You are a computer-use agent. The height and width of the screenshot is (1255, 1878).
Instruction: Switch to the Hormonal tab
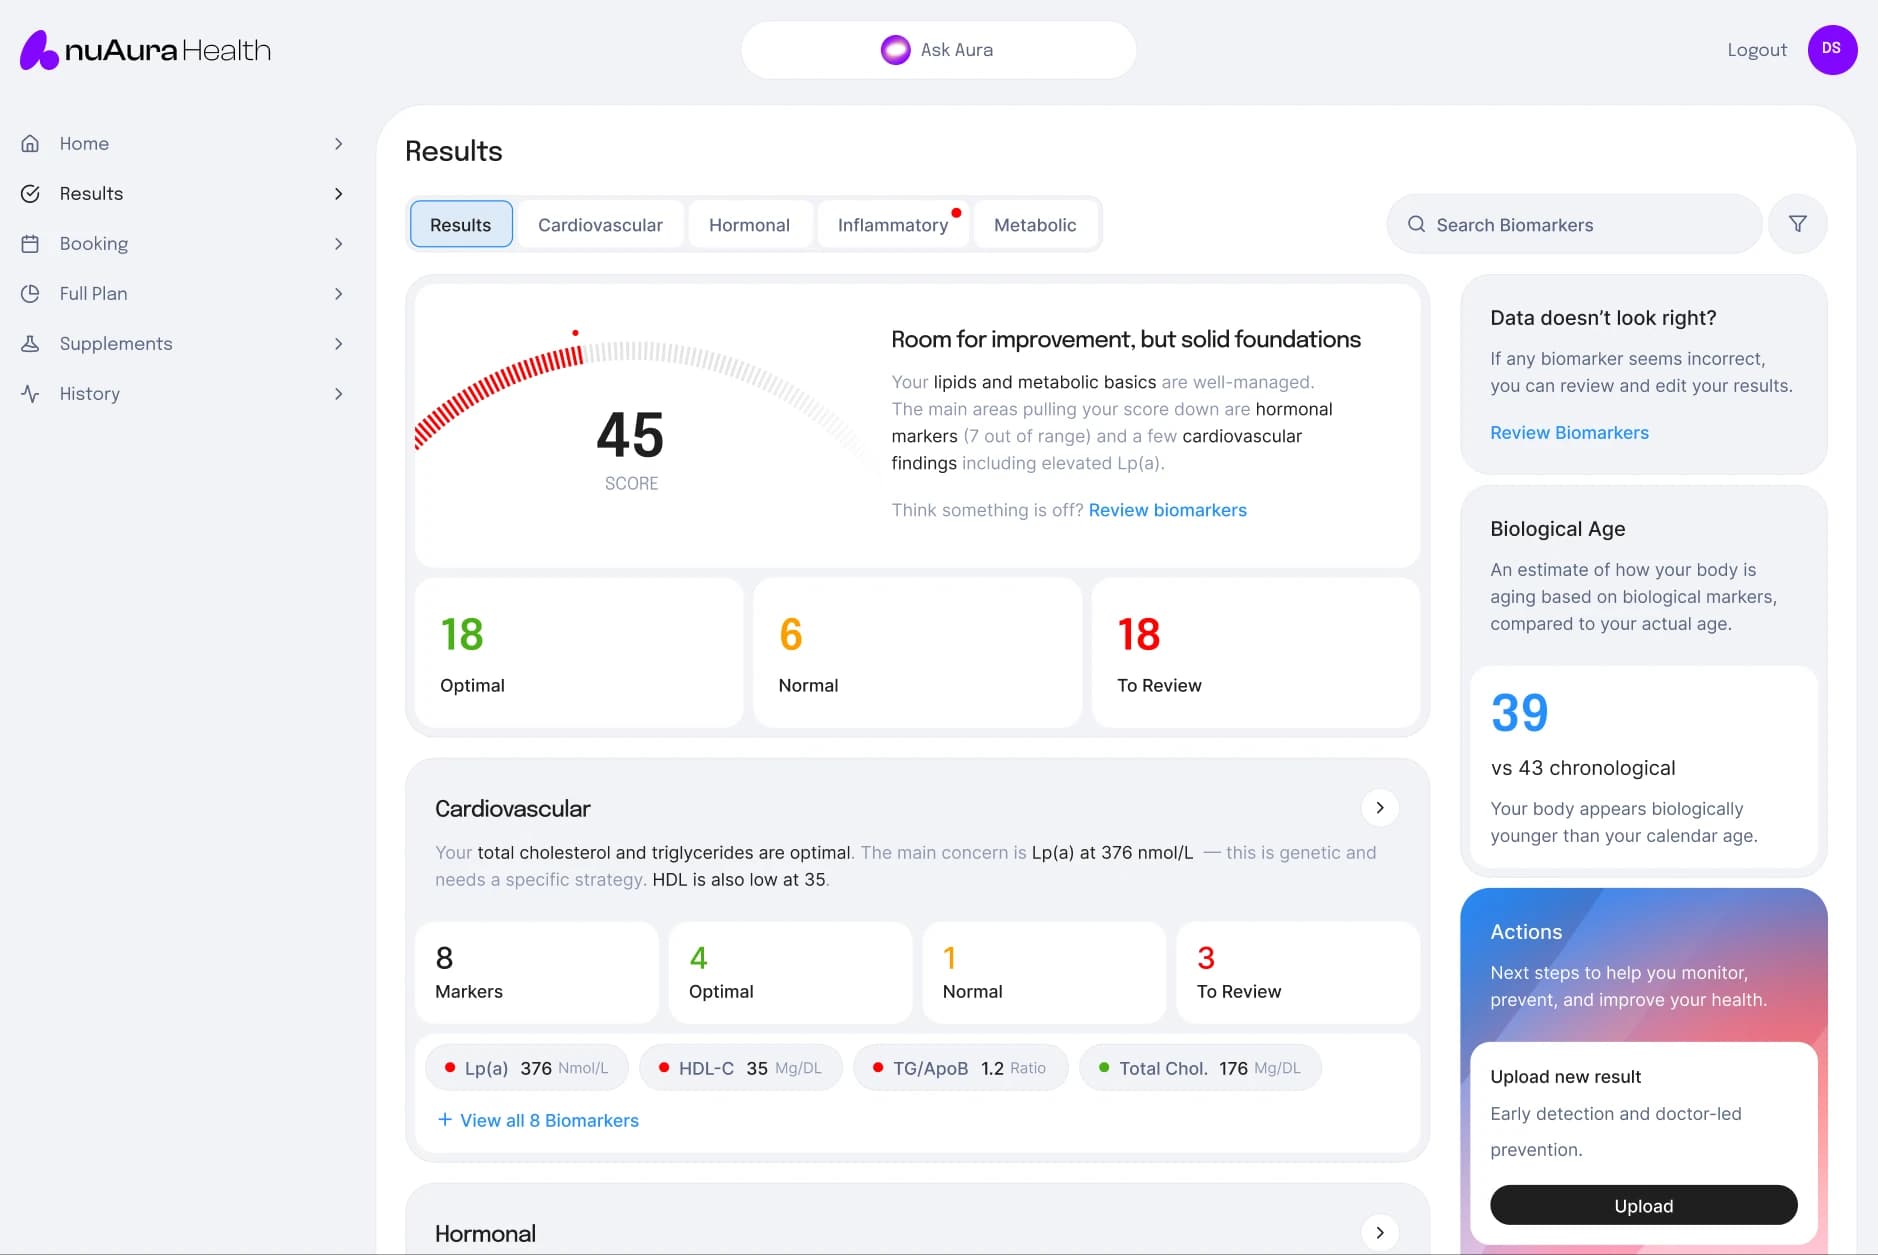(749, 224)
